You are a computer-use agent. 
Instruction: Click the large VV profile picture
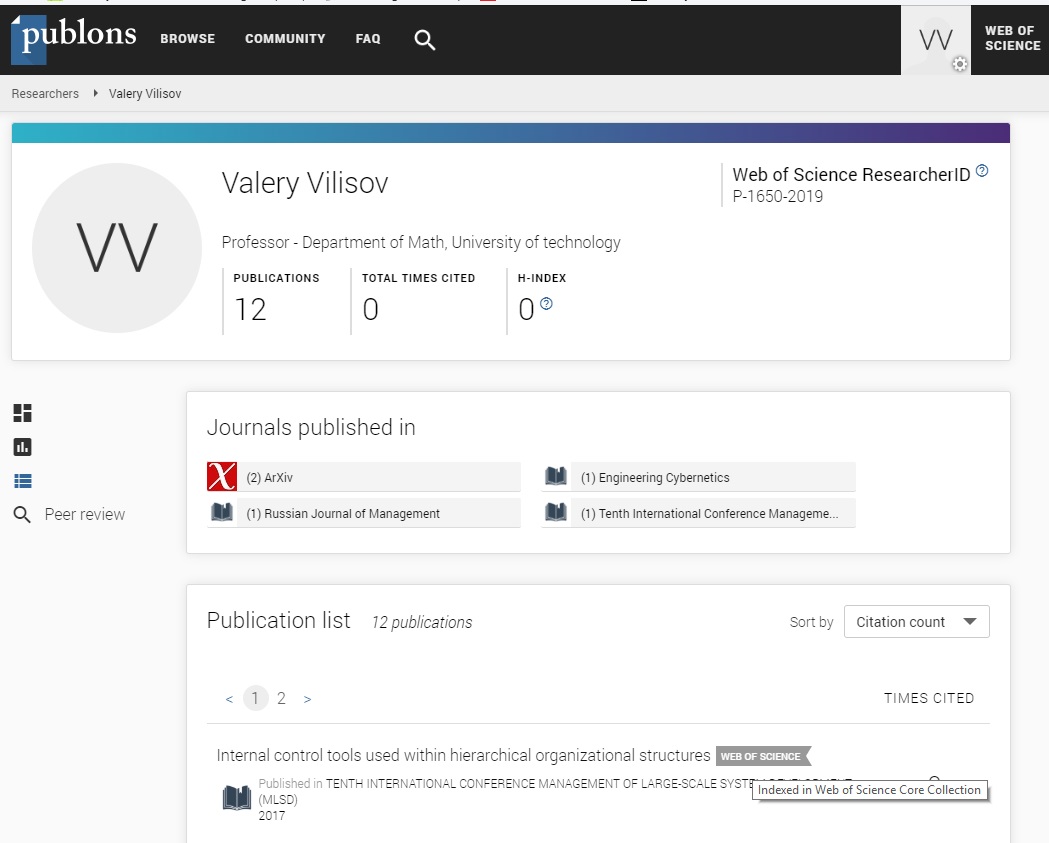coord(116,248)
